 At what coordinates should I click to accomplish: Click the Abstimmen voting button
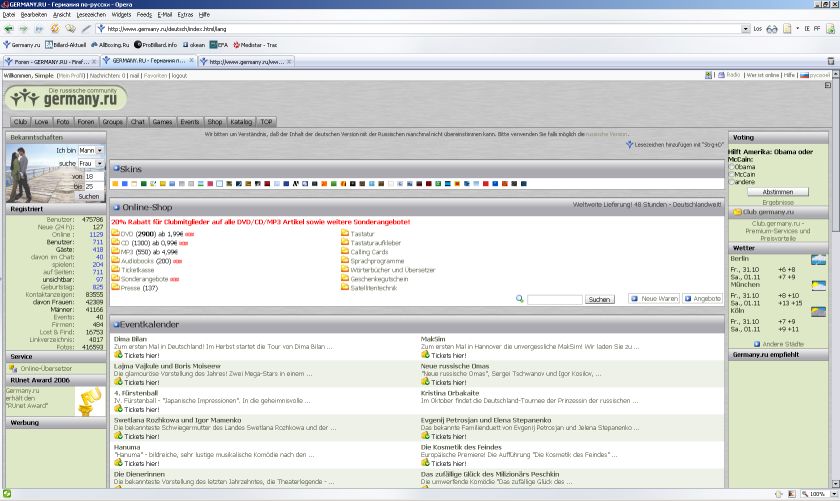click(778, 192)
